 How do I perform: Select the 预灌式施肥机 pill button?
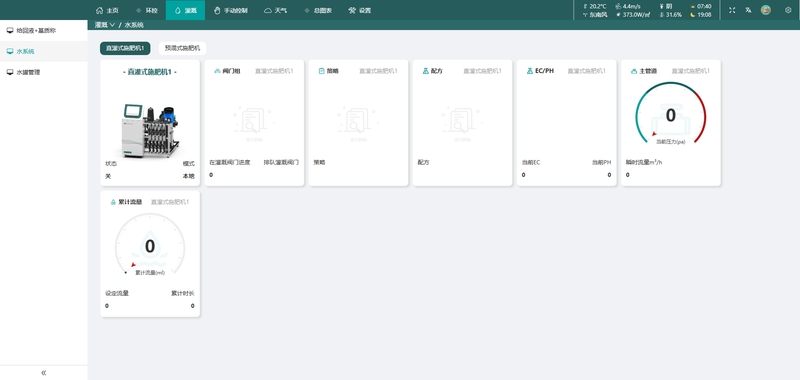182,48
